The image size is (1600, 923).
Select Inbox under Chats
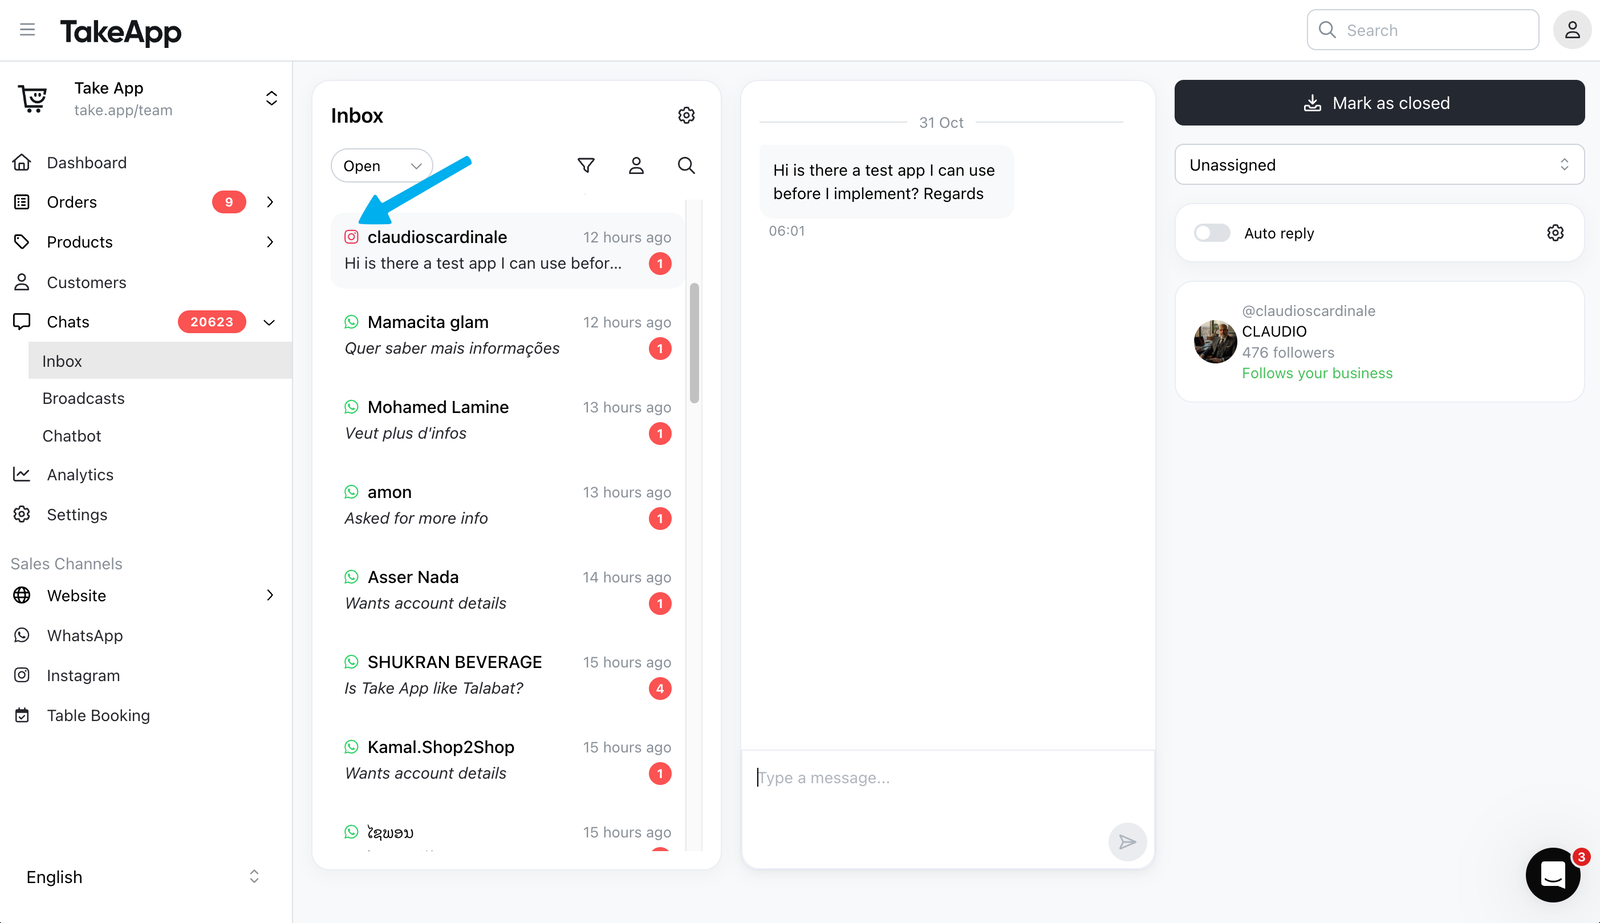160,361
